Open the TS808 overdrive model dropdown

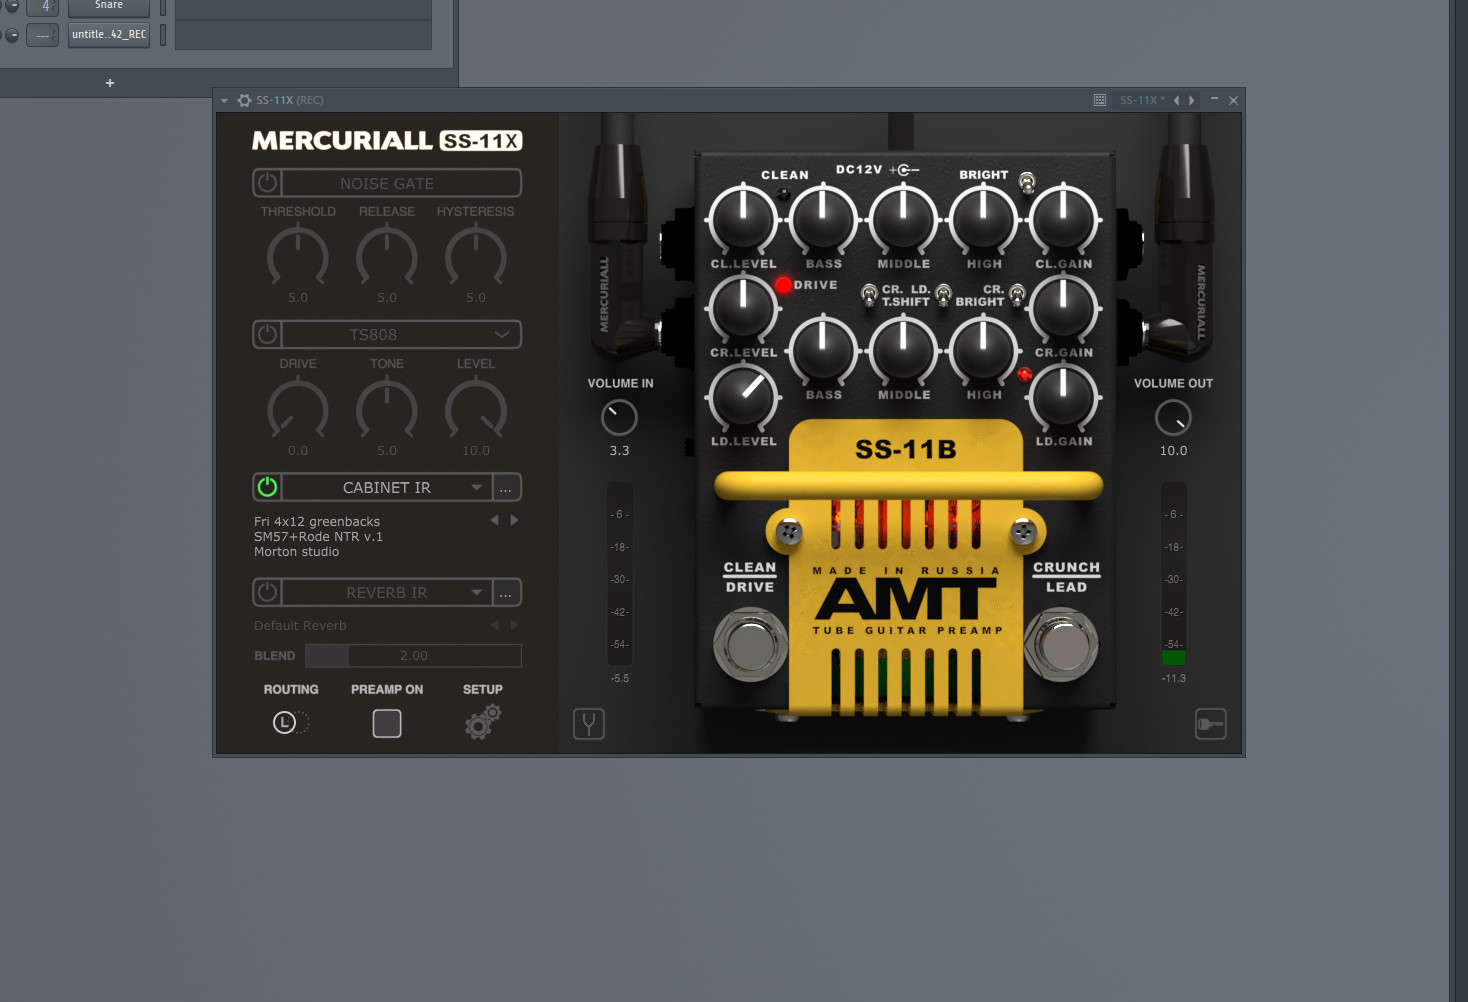502,334
